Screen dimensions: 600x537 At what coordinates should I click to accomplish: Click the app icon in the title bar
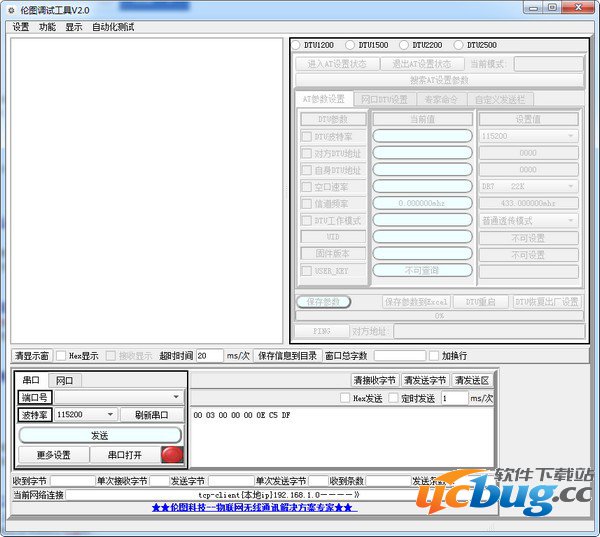click(x=10, y=9)
